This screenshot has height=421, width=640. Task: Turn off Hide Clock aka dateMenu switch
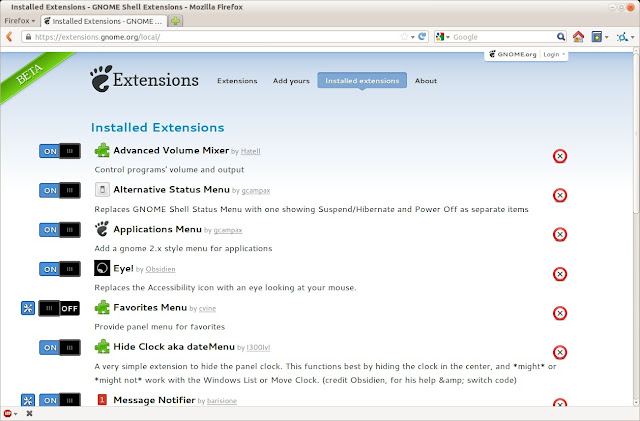[60, 347]
